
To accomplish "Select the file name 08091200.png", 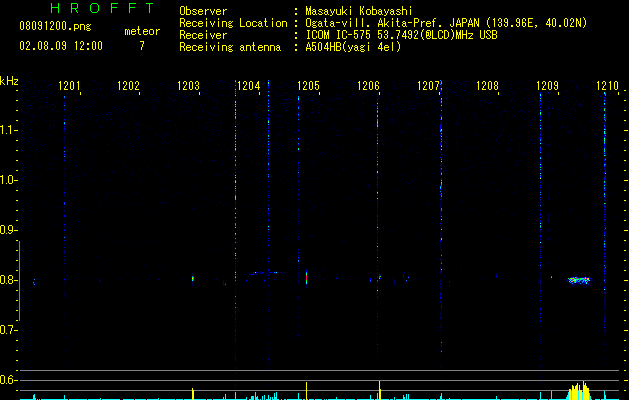I will click(55, 27).
